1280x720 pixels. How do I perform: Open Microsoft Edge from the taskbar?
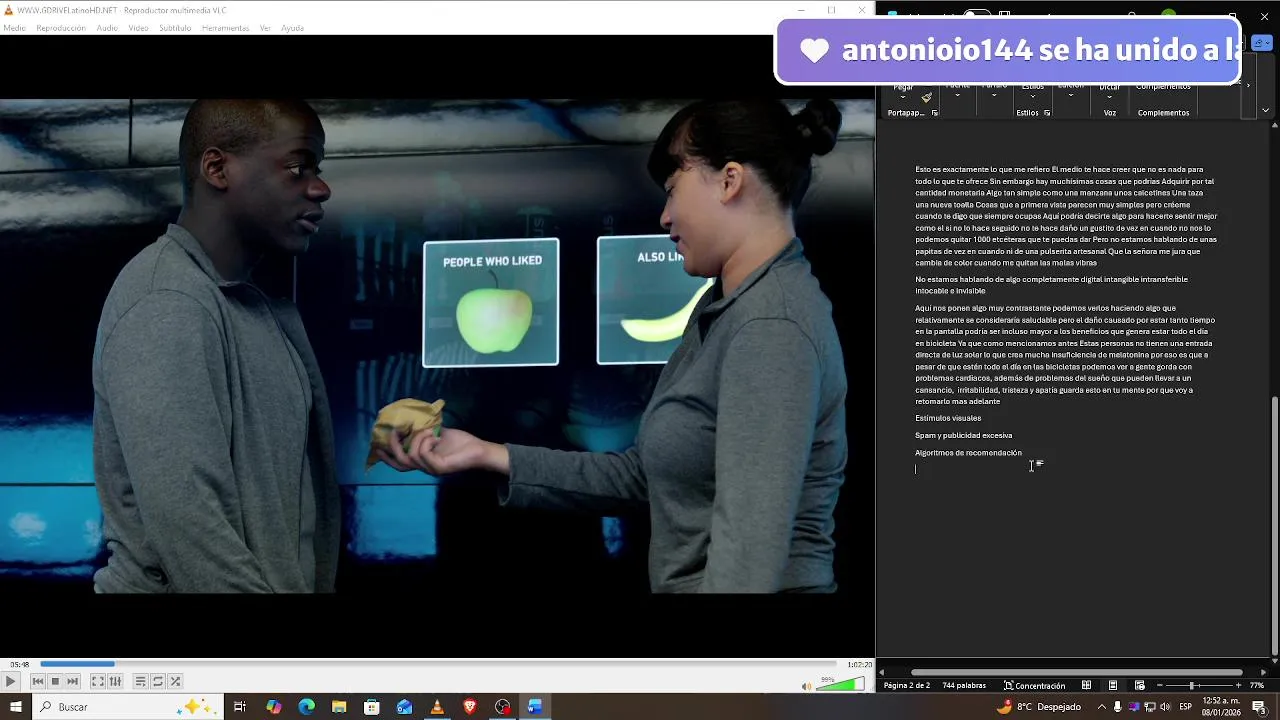pyautogui.click(x=307, y=707)
